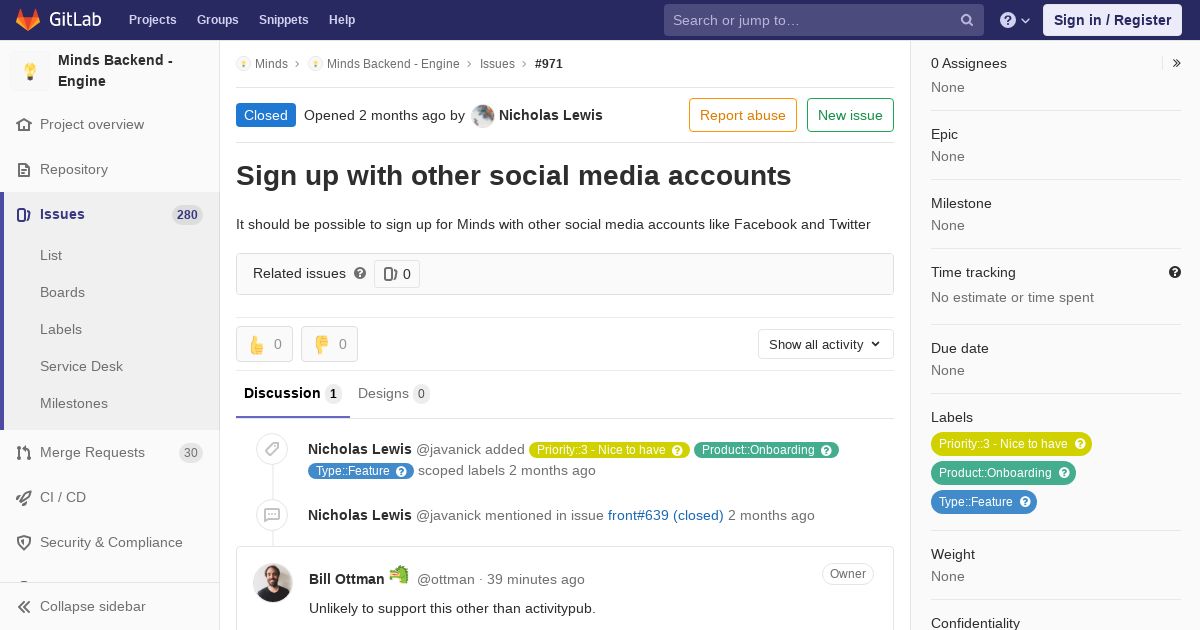Click the label activity tag icon
The height and width of the screenshot is (630, 1200).
272,449
